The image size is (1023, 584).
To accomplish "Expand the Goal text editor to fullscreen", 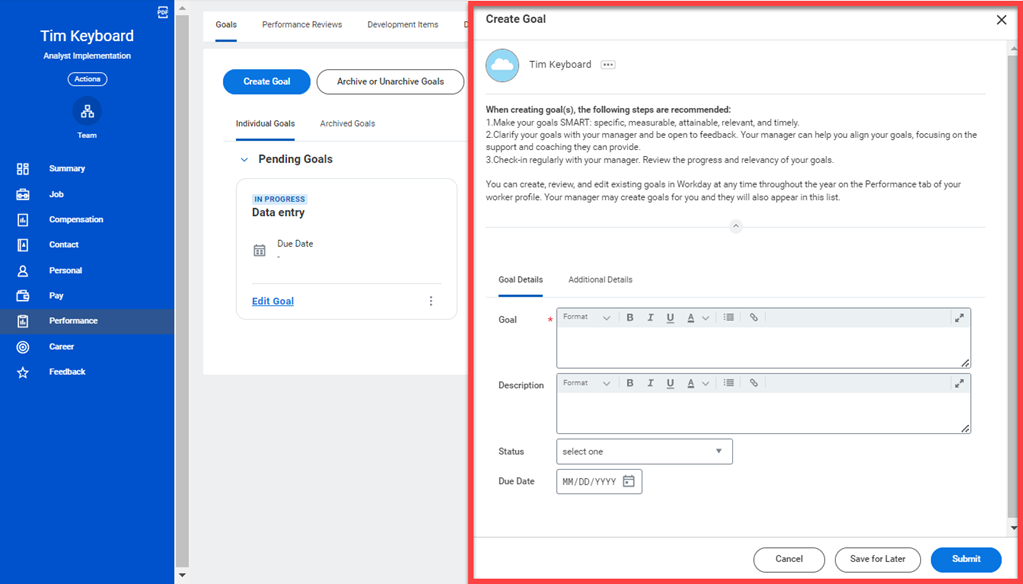I will (959, 318).
